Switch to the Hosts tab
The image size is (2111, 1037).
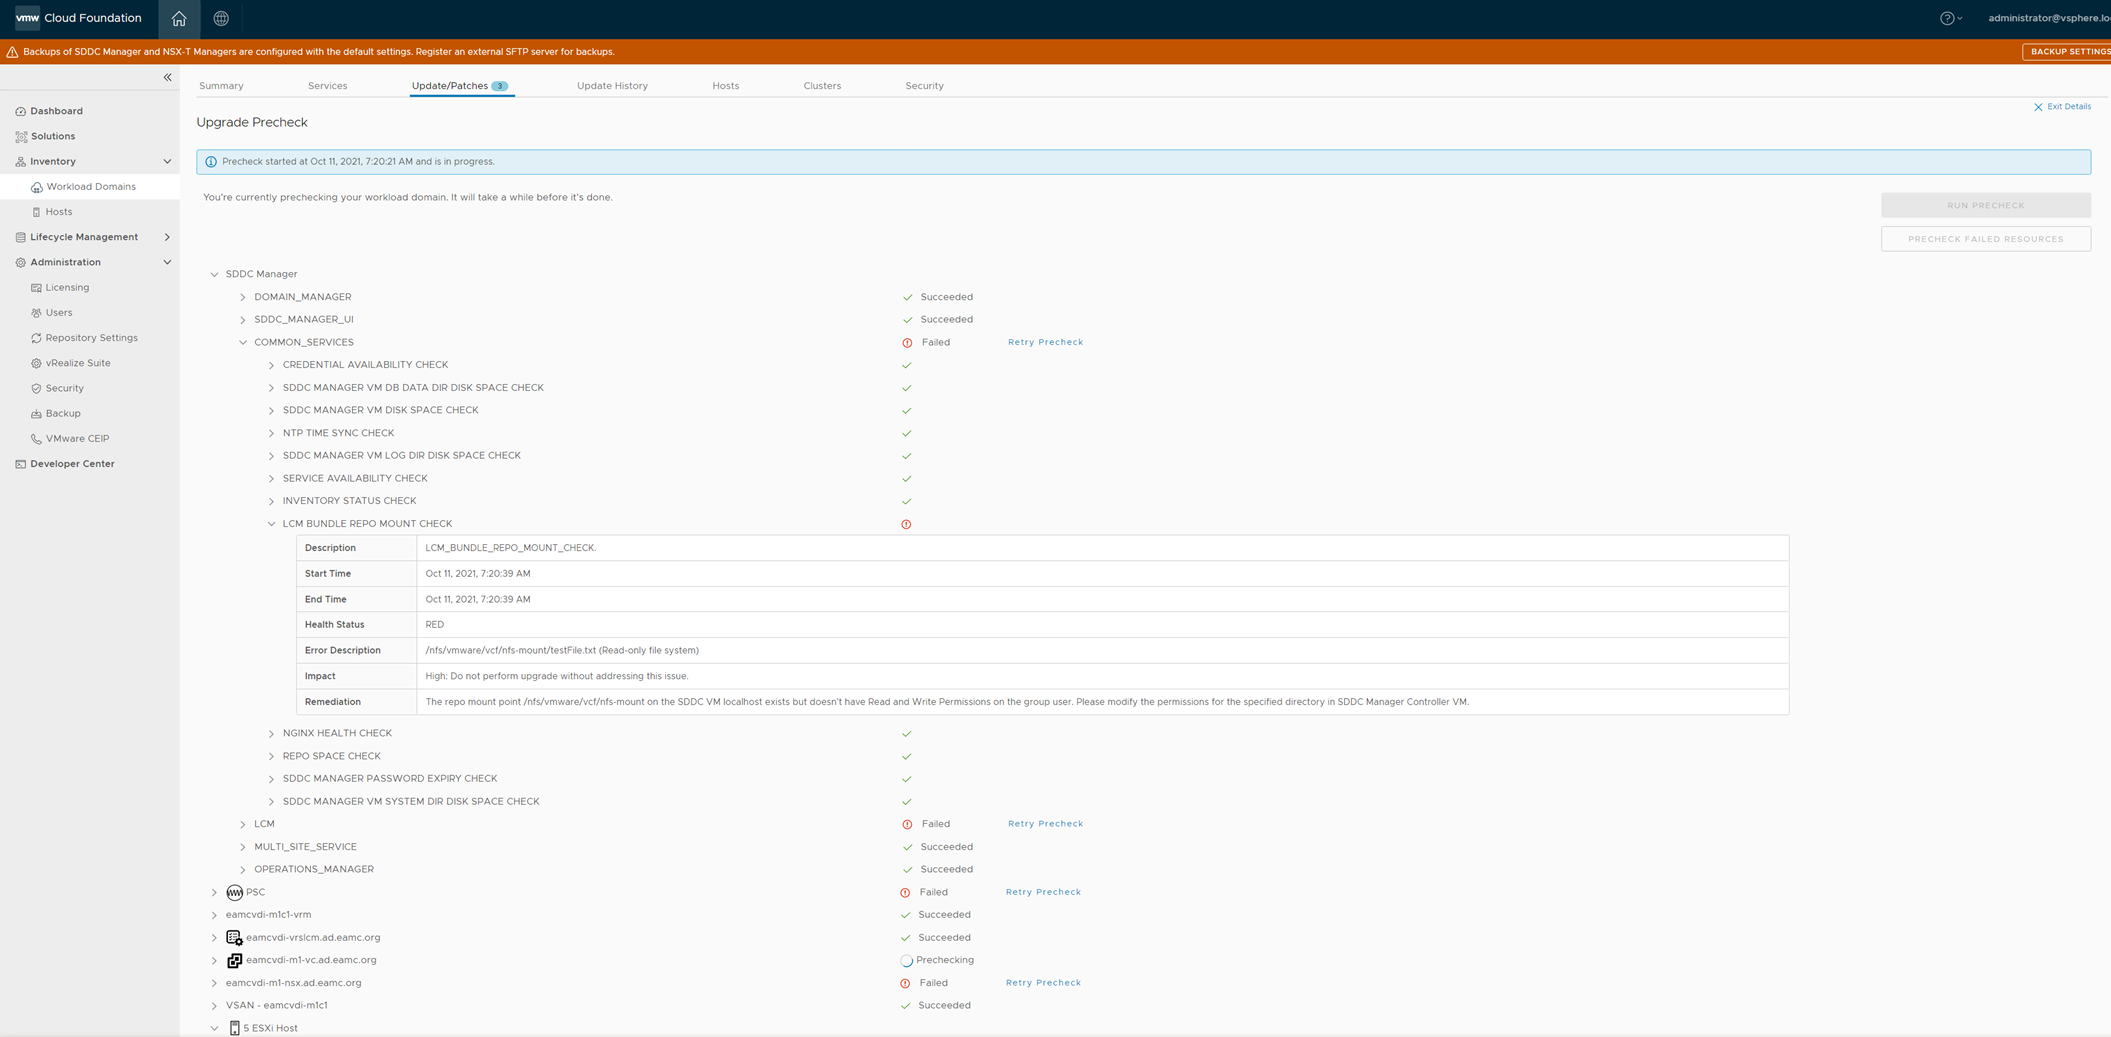[726, 86]
